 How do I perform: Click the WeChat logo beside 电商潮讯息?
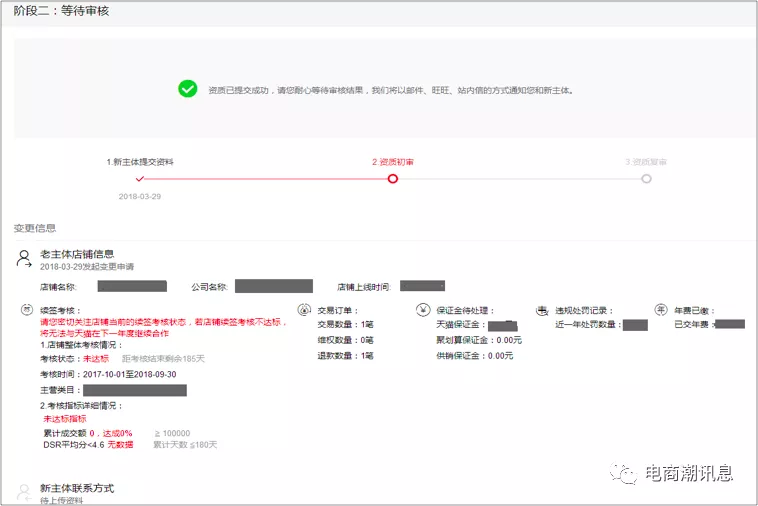624,473
